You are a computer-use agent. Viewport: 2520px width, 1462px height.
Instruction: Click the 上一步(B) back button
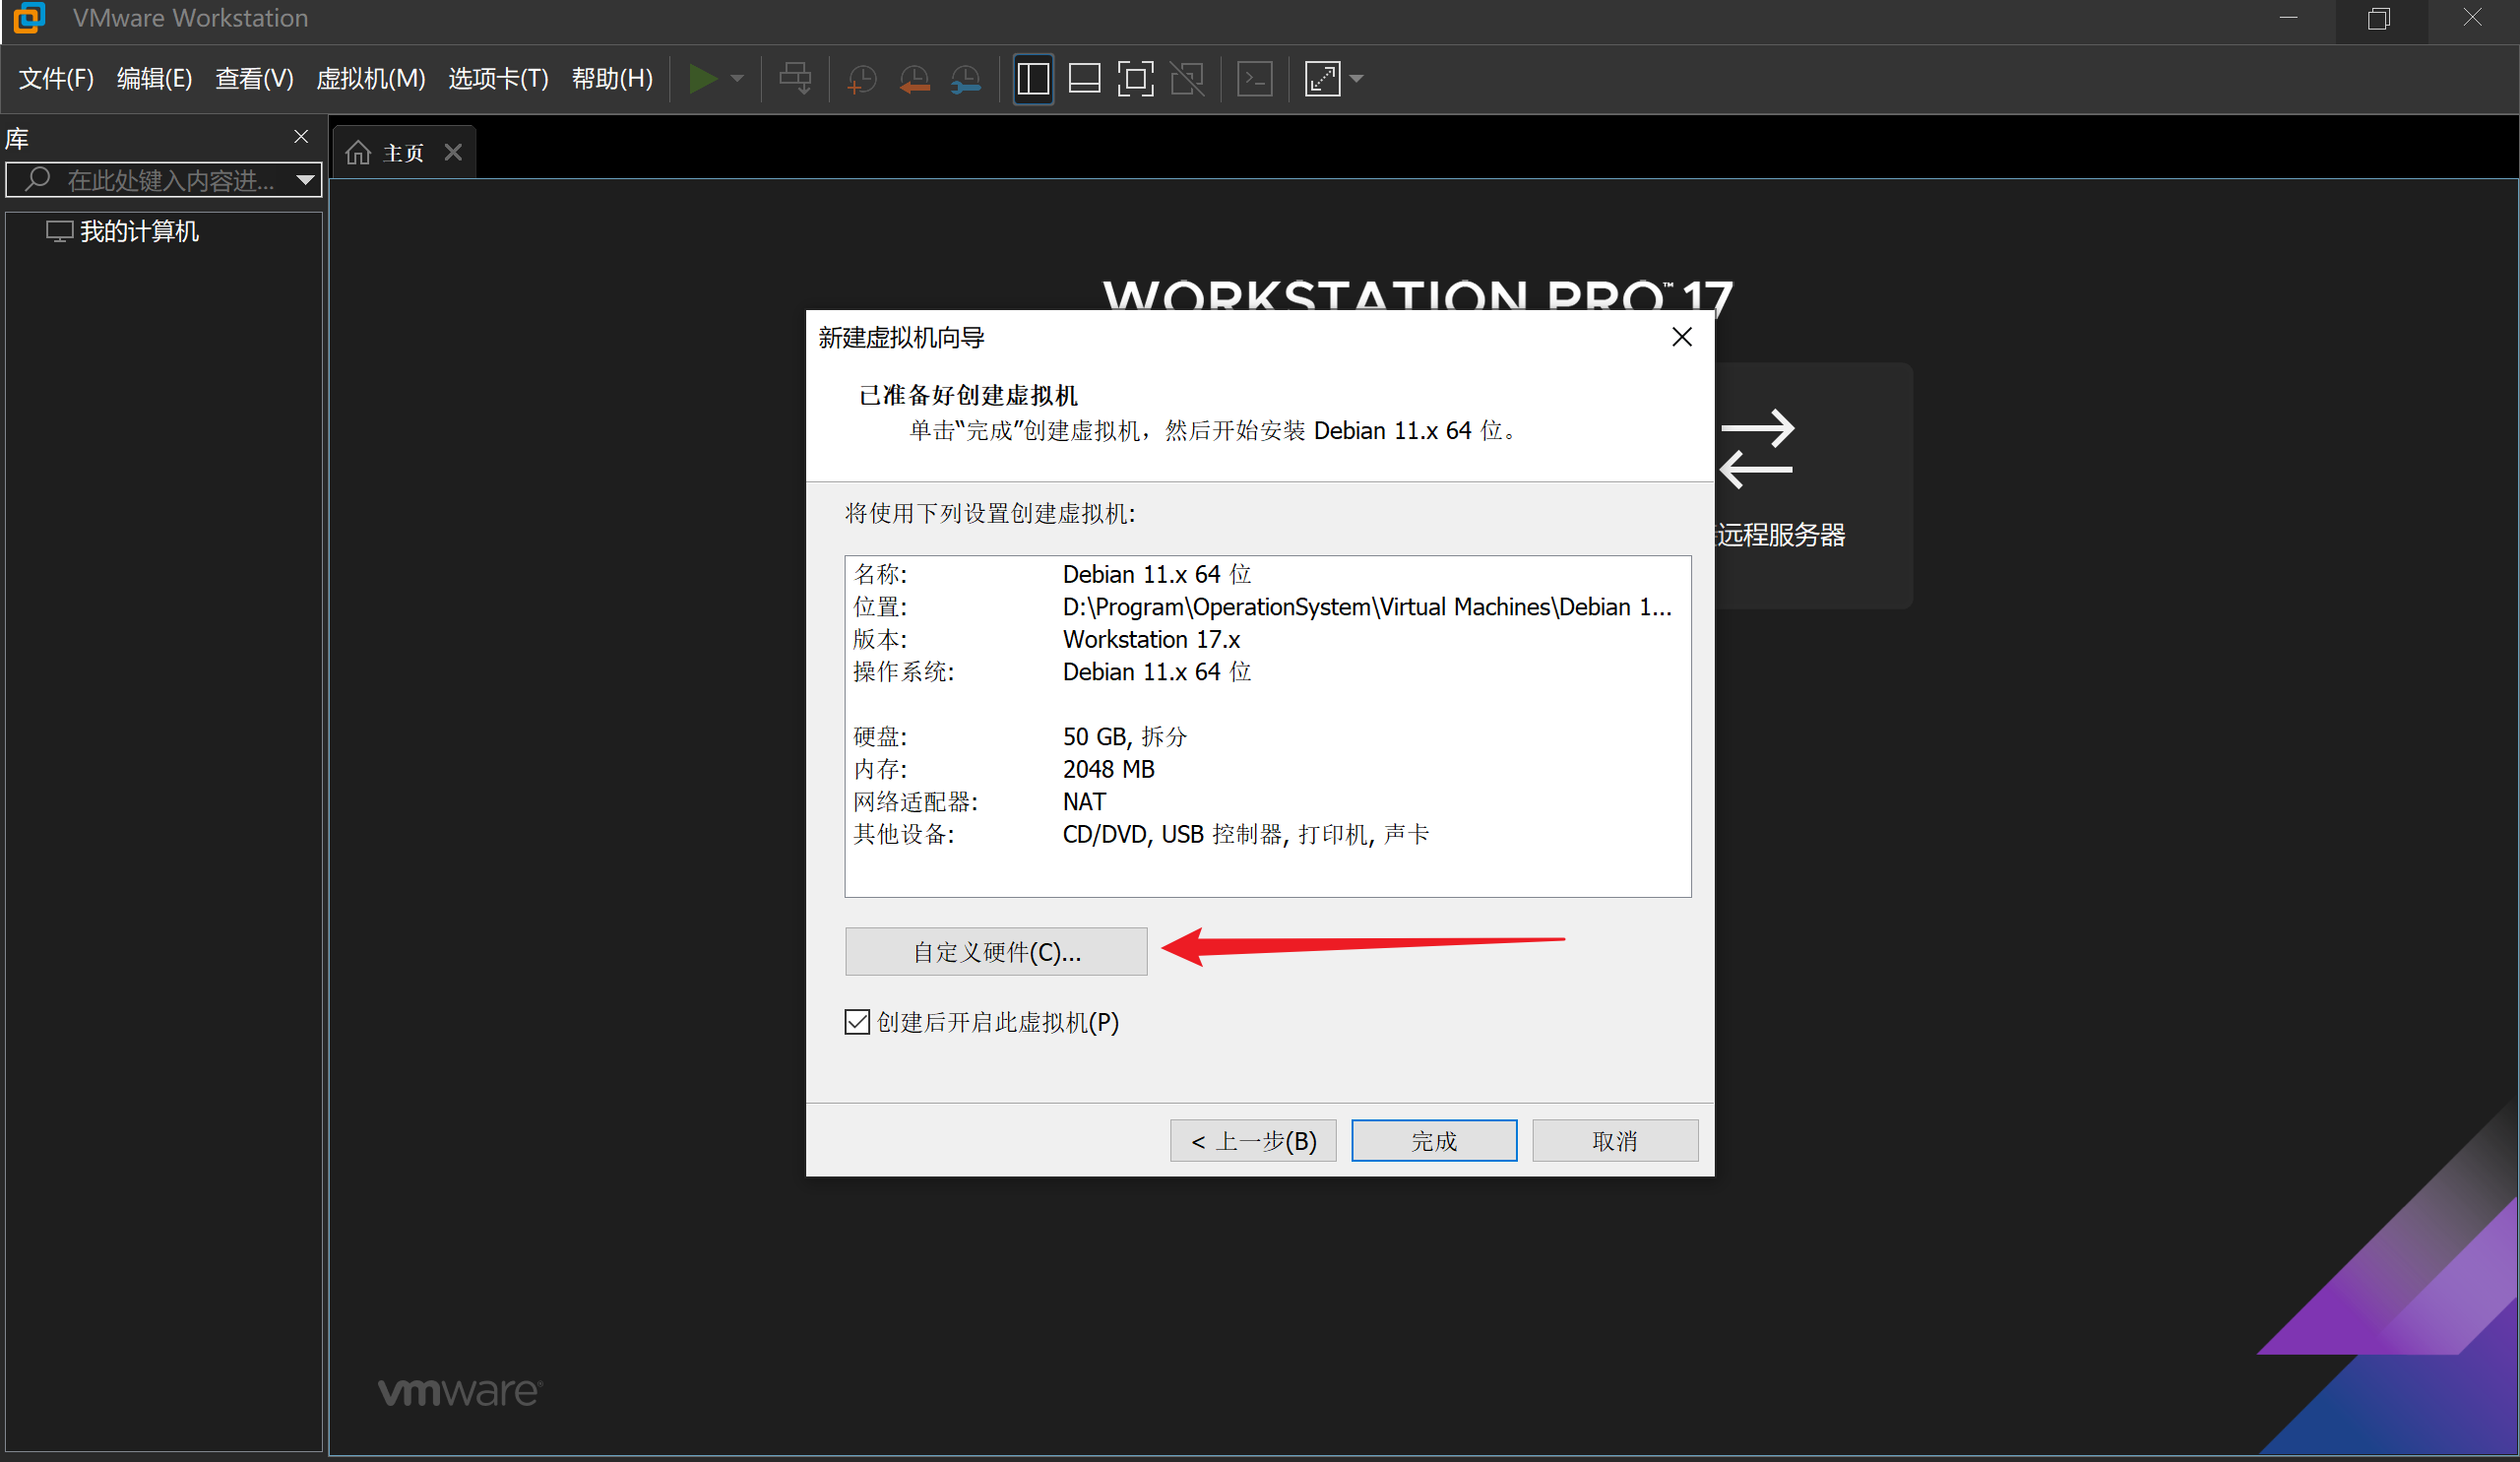tap(1253, 1140)
